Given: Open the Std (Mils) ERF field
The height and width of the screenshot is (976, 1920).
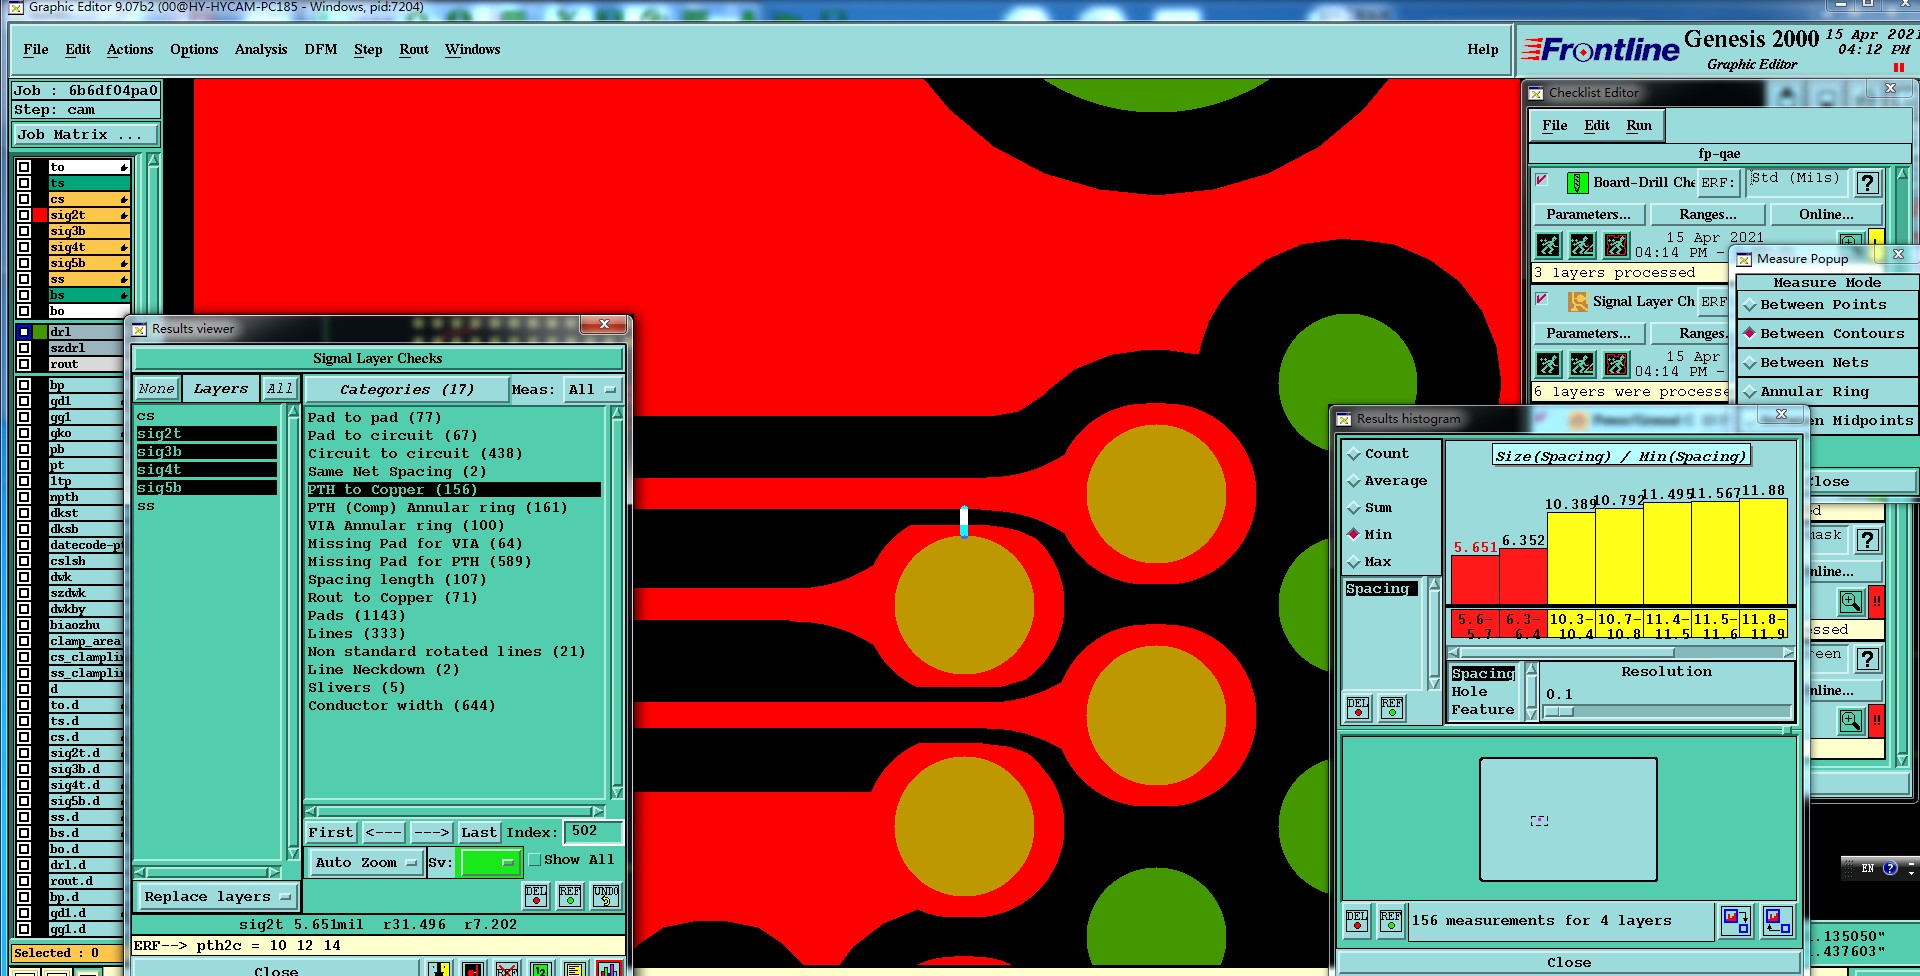Looking at the screenshot, I should click(x=1796, y=181).
